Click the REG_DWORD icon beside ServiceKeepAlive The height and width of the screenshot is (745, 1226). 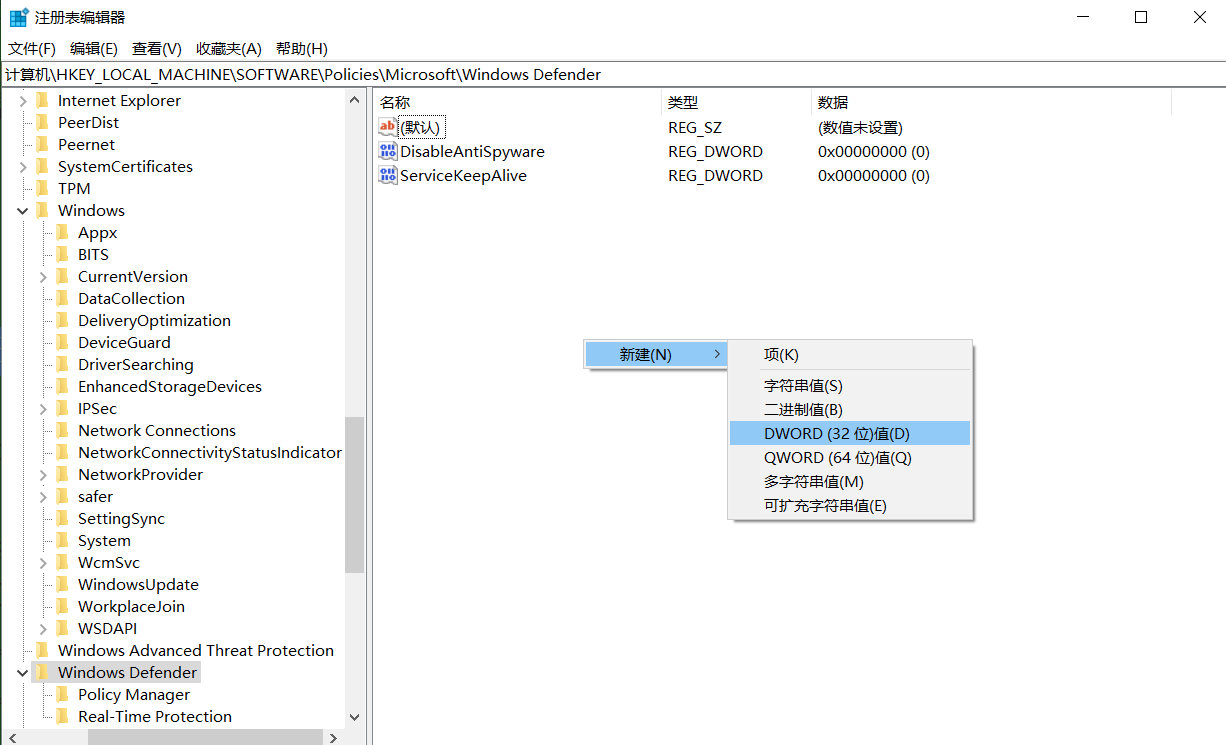click(x=388, y=175)
